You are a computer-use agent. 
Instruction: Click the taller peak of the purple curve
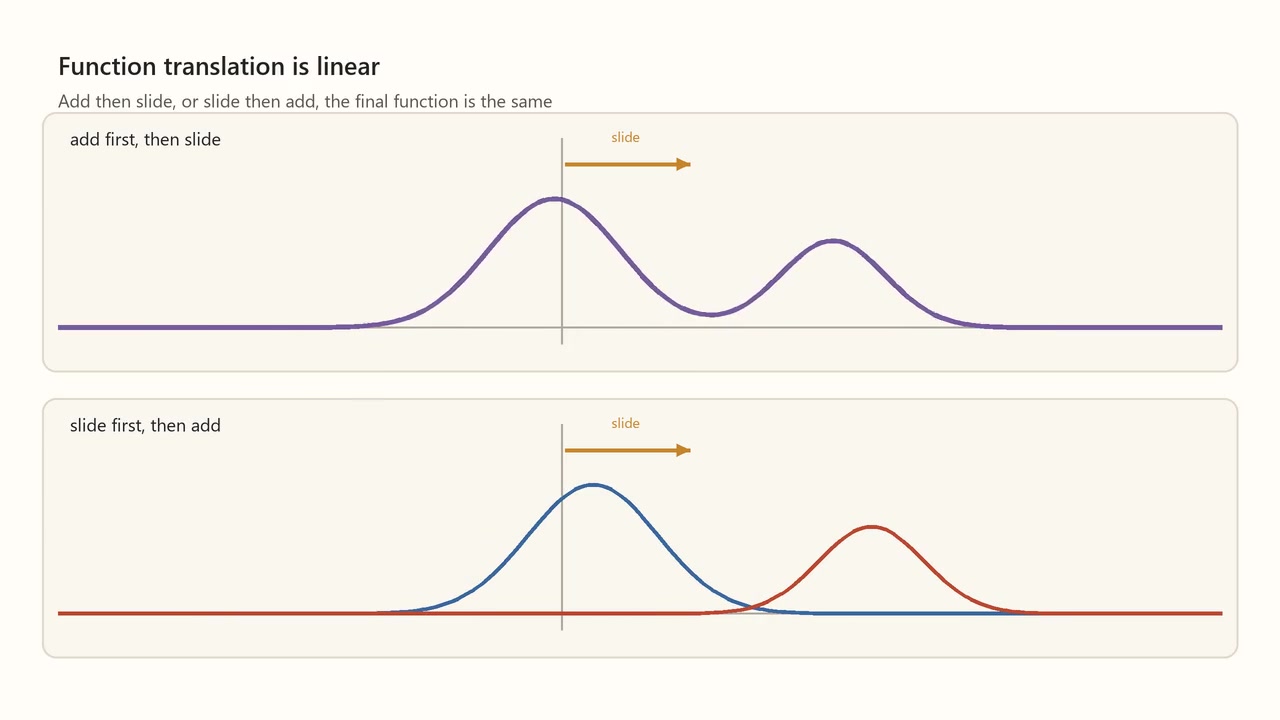(x=555, y=199)
